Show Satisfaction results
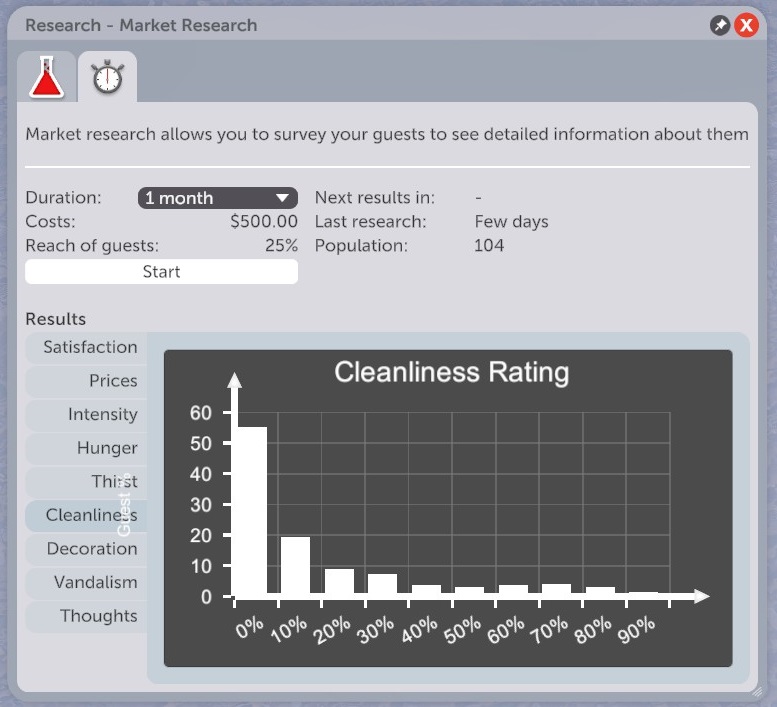Viewport: 777px width, 707px height. click(87, 347)
